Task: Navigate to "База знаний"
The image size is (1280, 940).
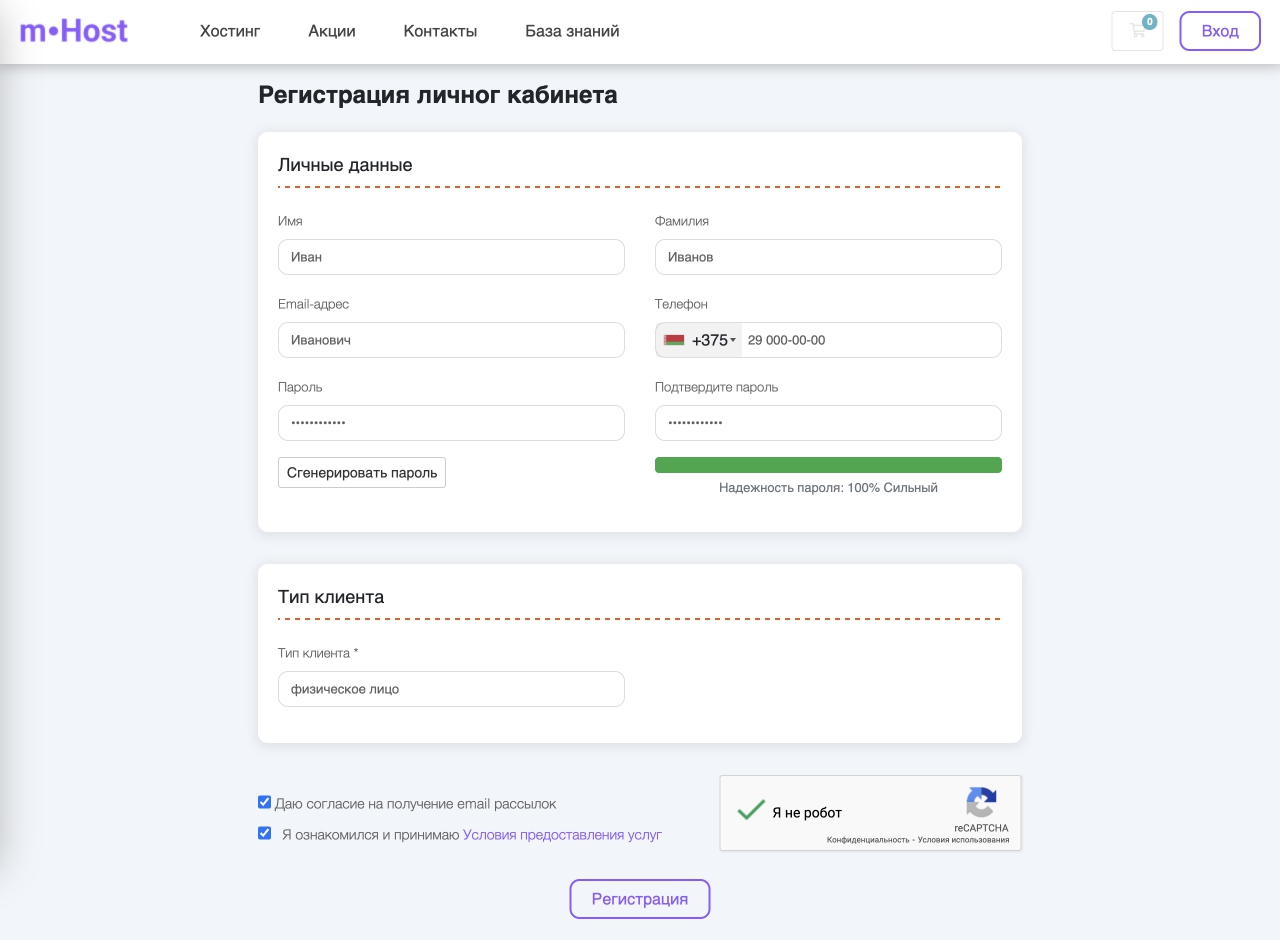Action: 572,31
